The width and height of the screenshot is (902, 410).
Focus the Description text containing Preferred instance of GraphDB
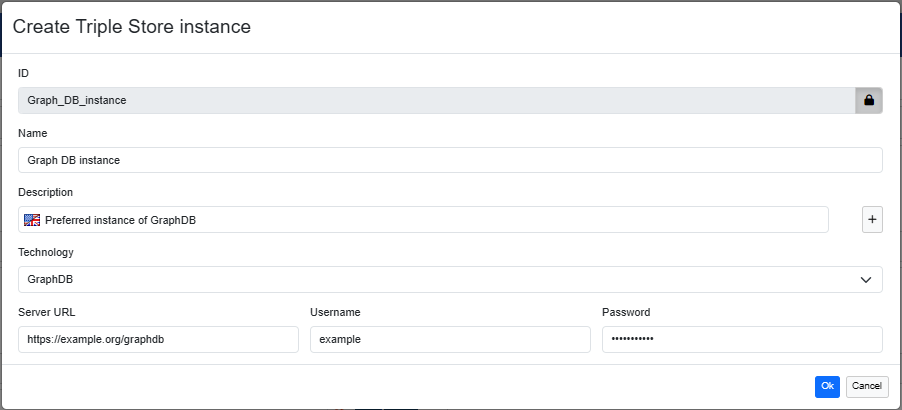pos(430,220)
